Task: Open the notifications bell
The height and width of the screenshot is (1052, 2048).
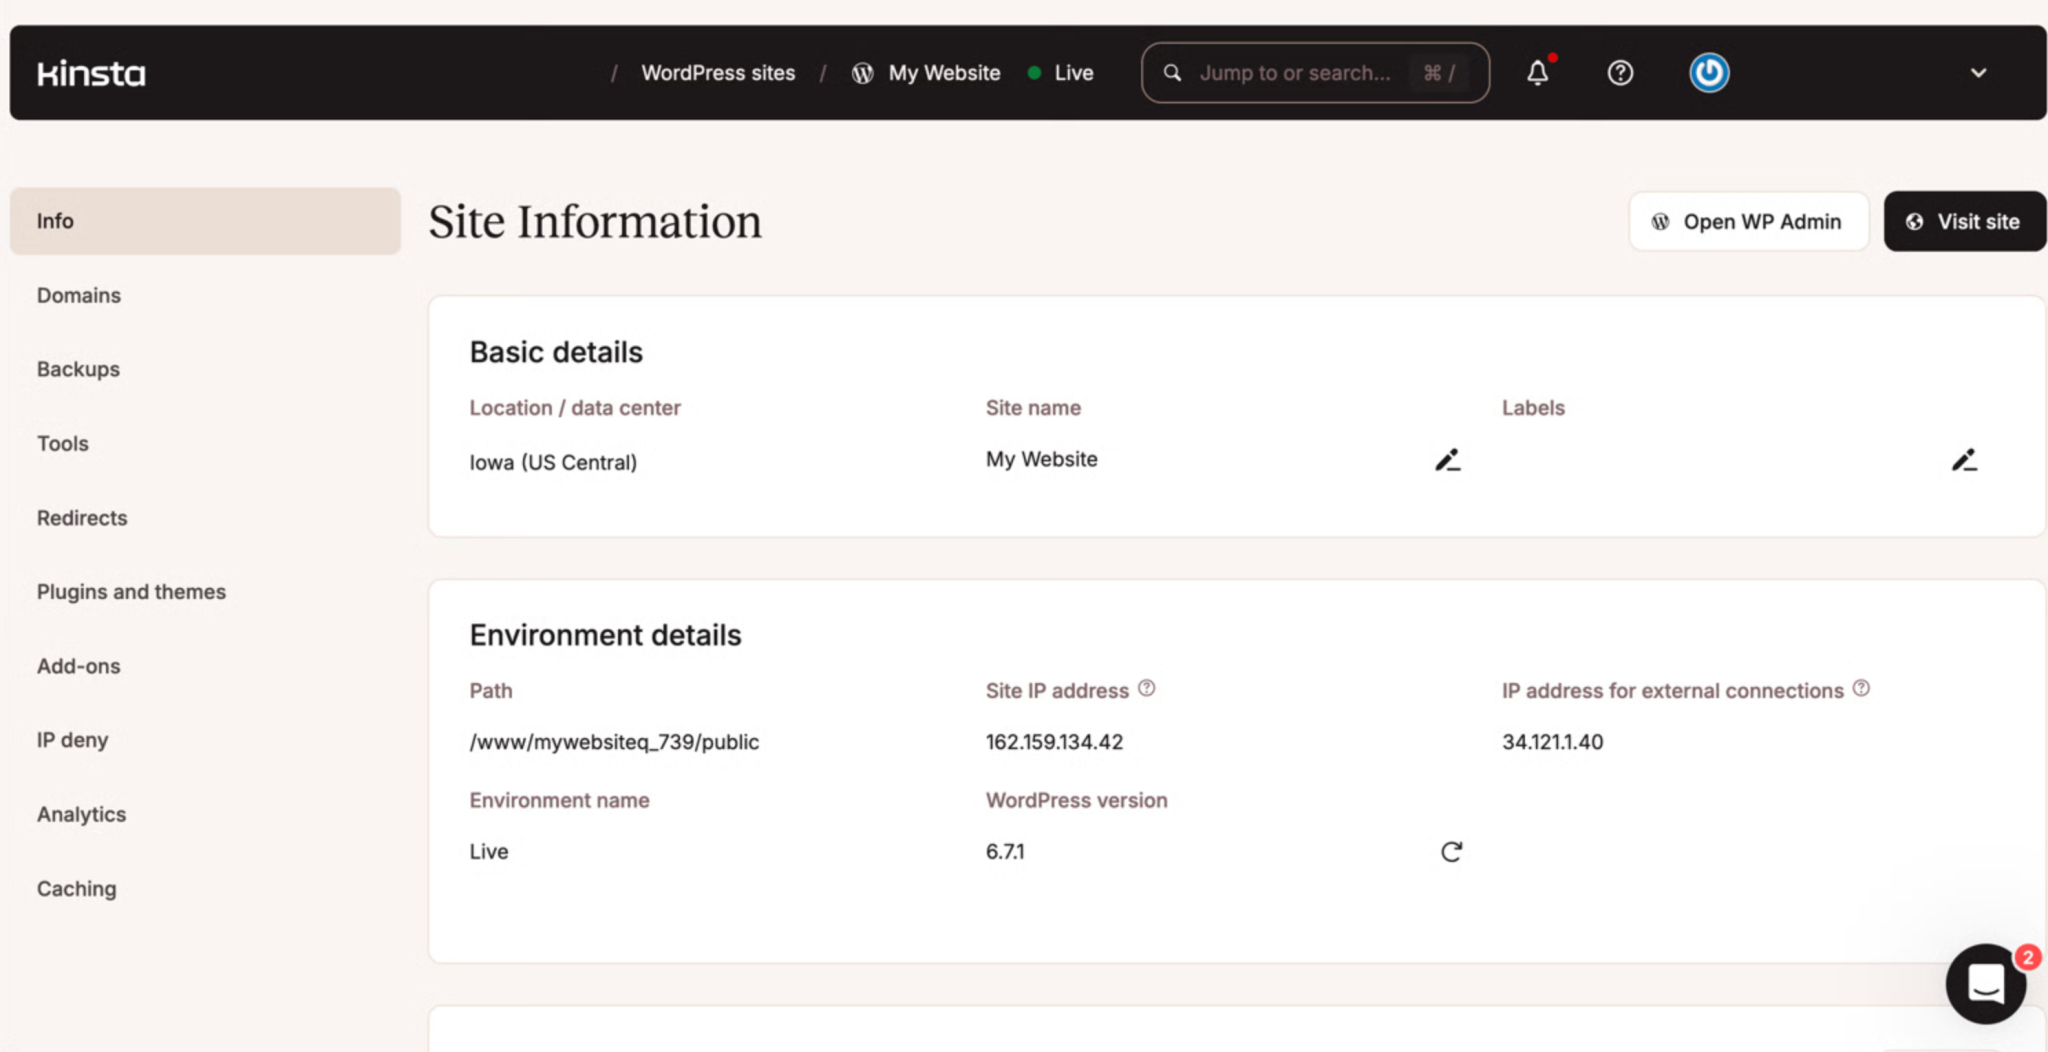Action: coord(1537,72)
